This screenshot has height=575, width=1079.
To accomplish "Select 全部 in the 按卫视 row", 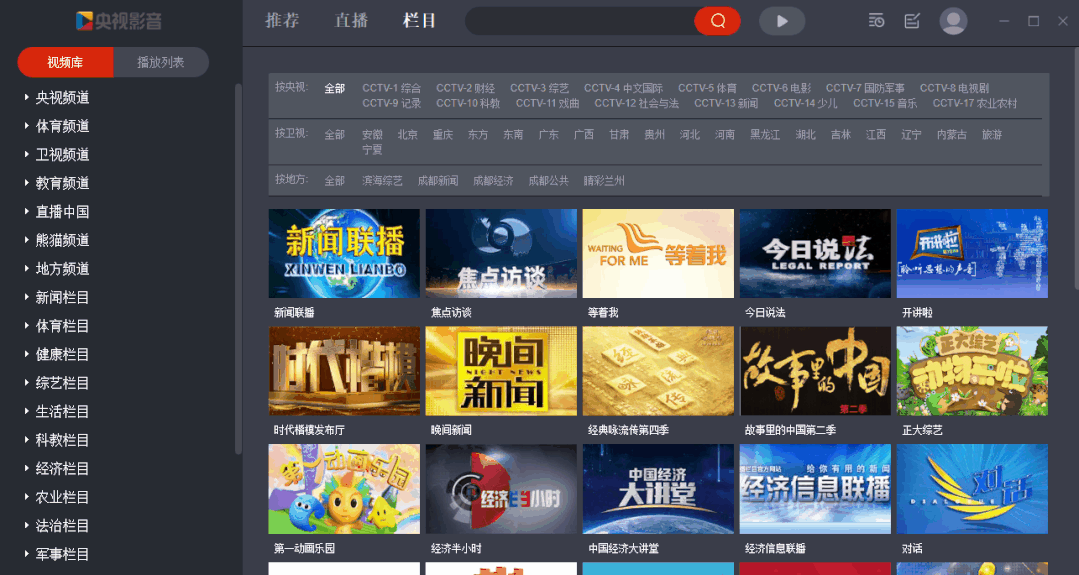I will click(x=334, y=135).
